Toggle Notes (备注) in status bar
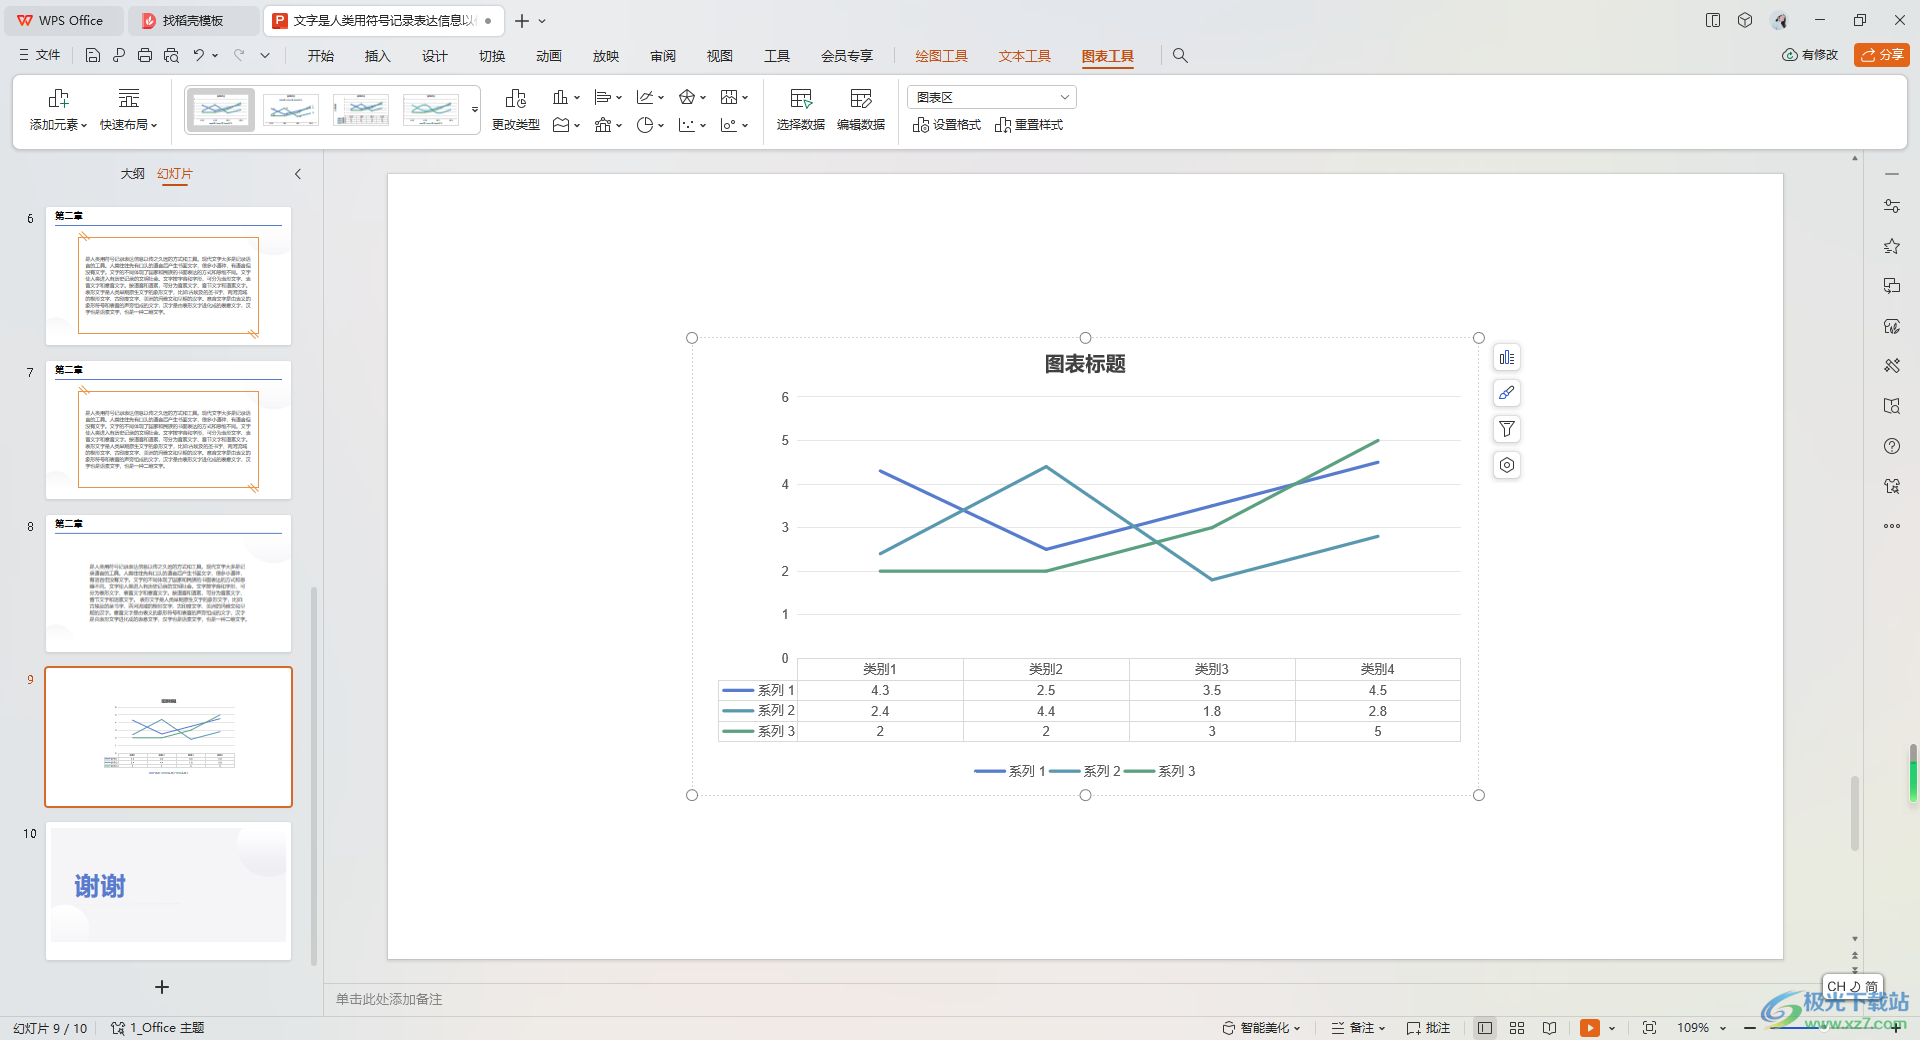This screenshot has height=1040, width=1920. click(1358, 1028)
